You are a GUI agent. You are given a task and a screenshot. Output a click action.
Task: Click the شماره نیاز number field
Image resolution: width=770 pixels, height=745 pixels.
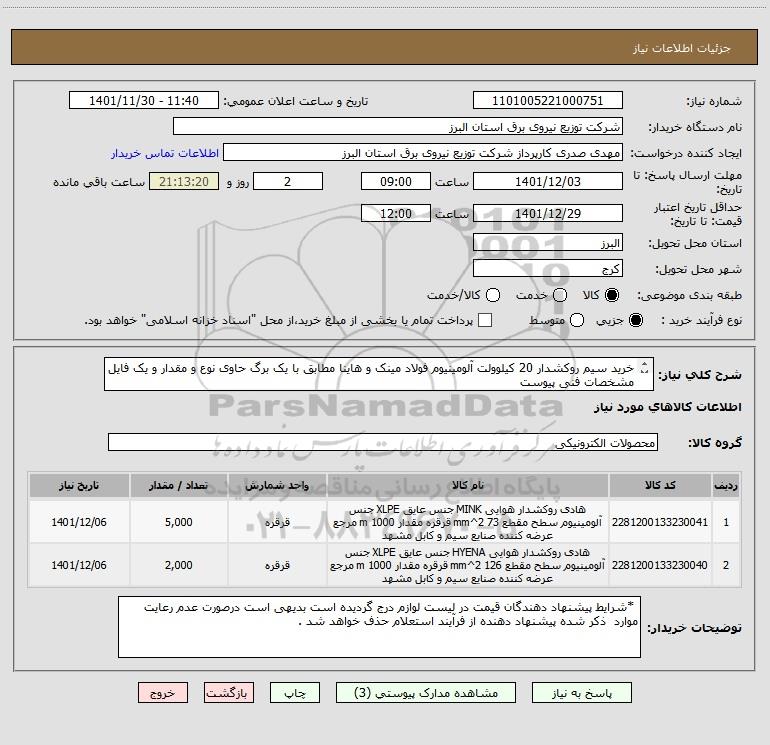[x=548, y=101]
